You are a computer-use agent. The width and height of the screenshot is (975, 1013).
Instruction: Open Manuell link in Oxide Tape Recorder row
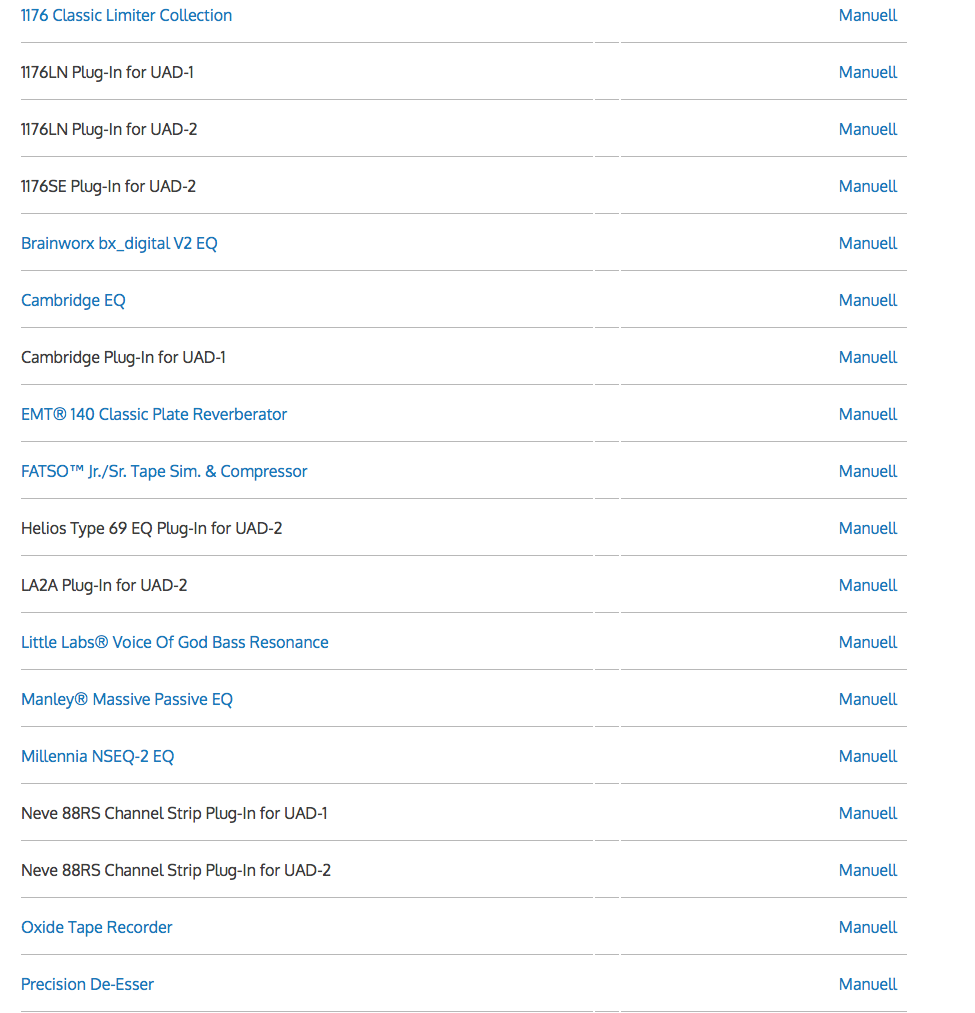867,927
